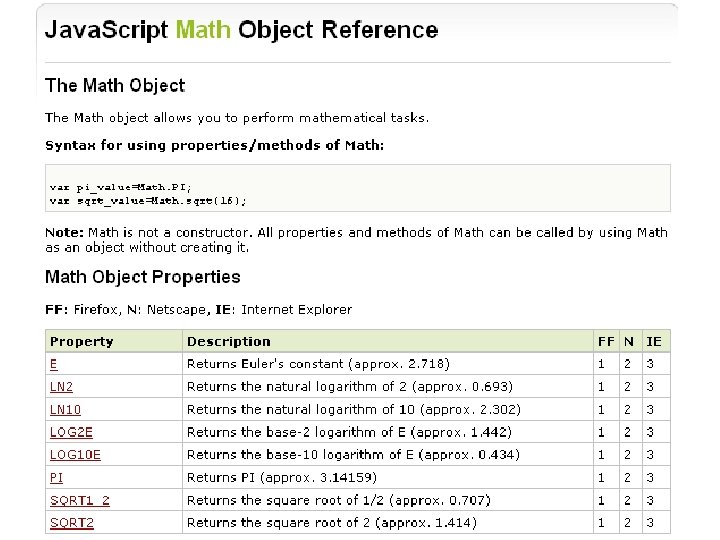
Task: Follow the SQRT1_2 property link
Action: click(x=80, y=500)
